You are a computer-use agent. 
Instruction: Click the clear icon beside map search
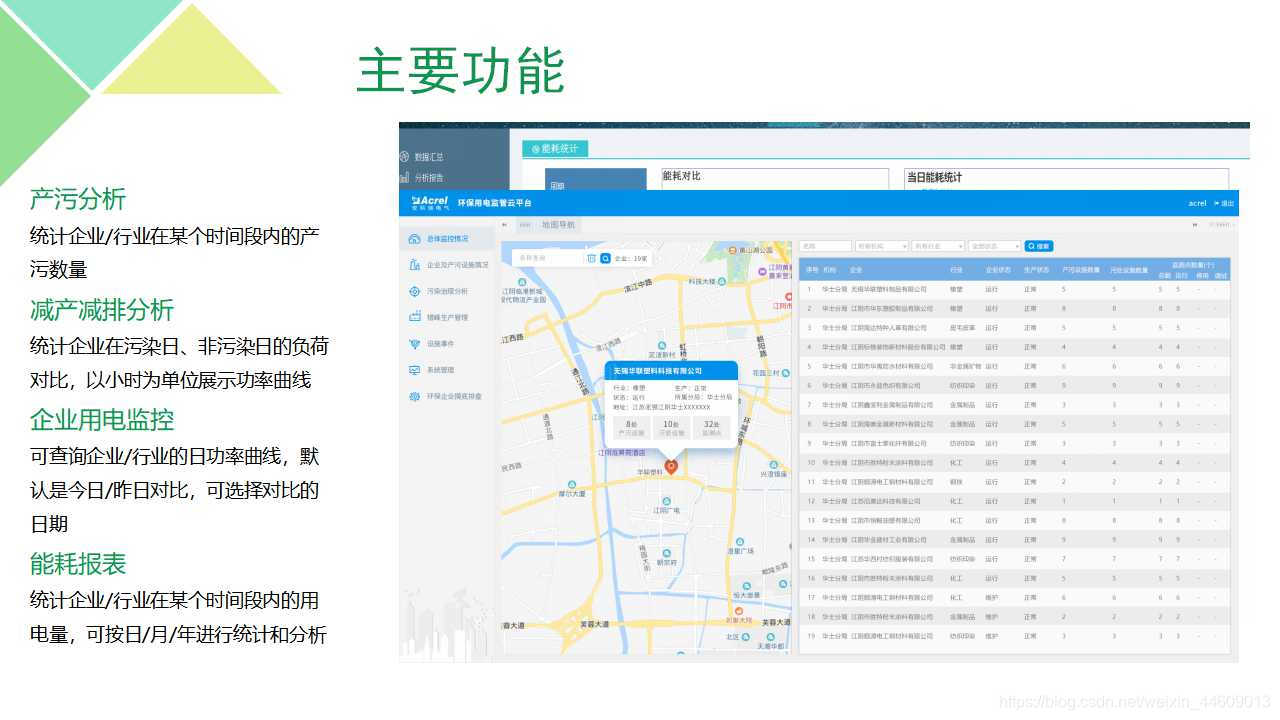tap(591, 258)
